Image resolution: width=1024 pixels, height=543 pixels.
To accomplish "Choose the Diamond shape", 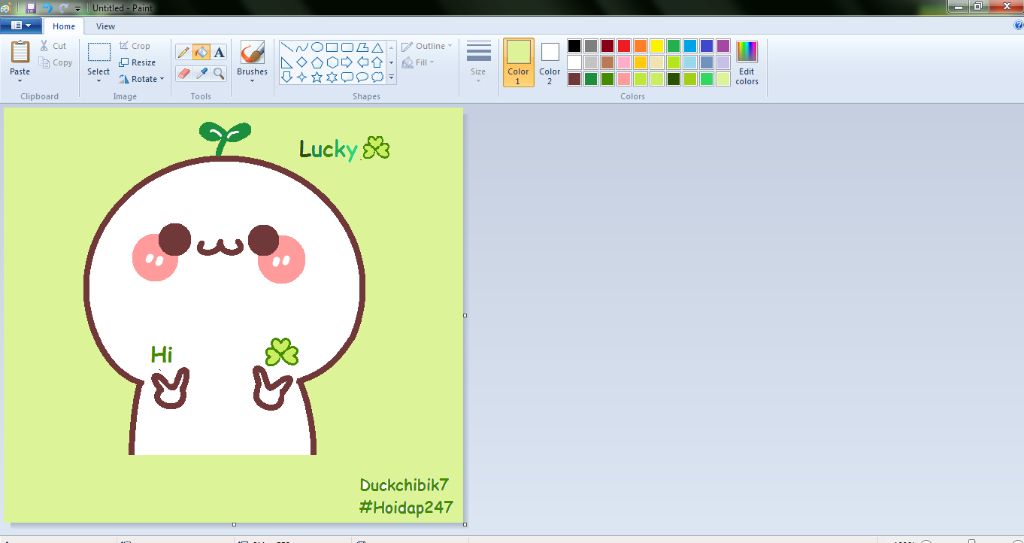I will [x=302, y=63].
